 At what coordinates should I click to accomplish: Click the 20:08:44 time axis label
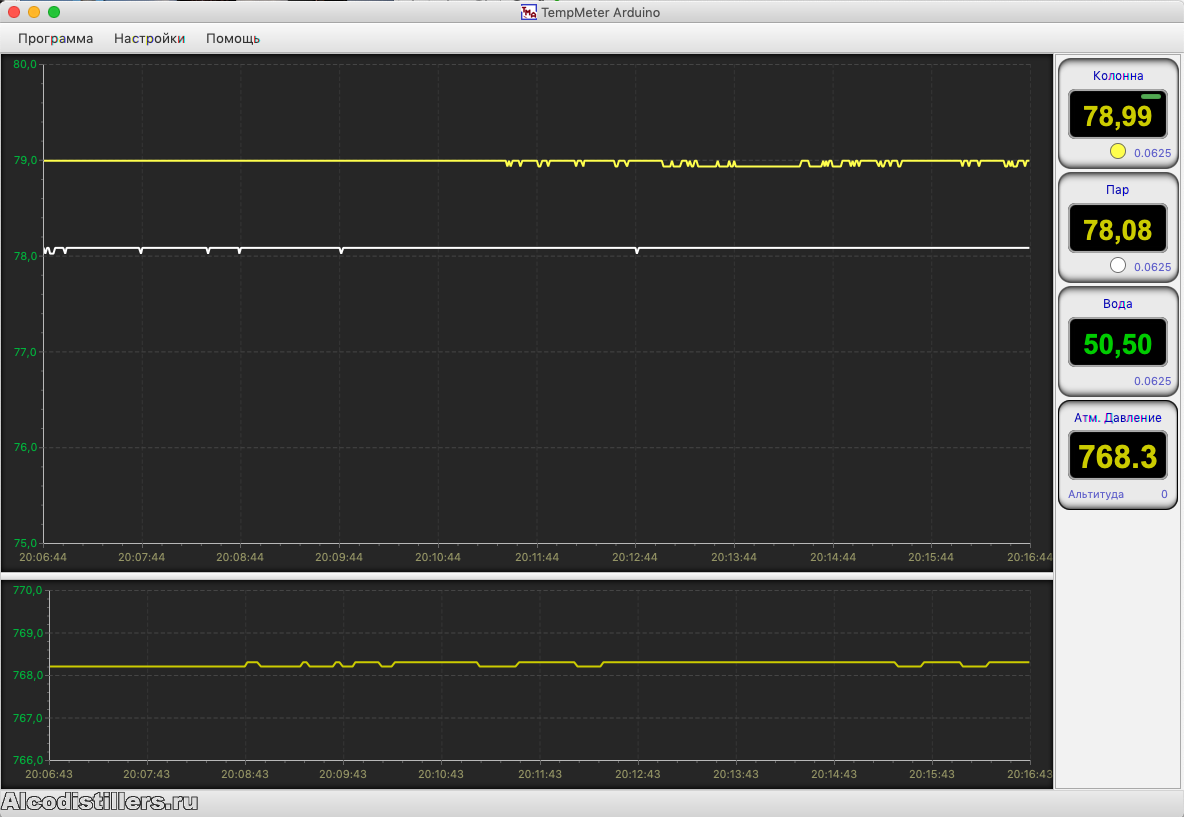[x=240, y=557]
